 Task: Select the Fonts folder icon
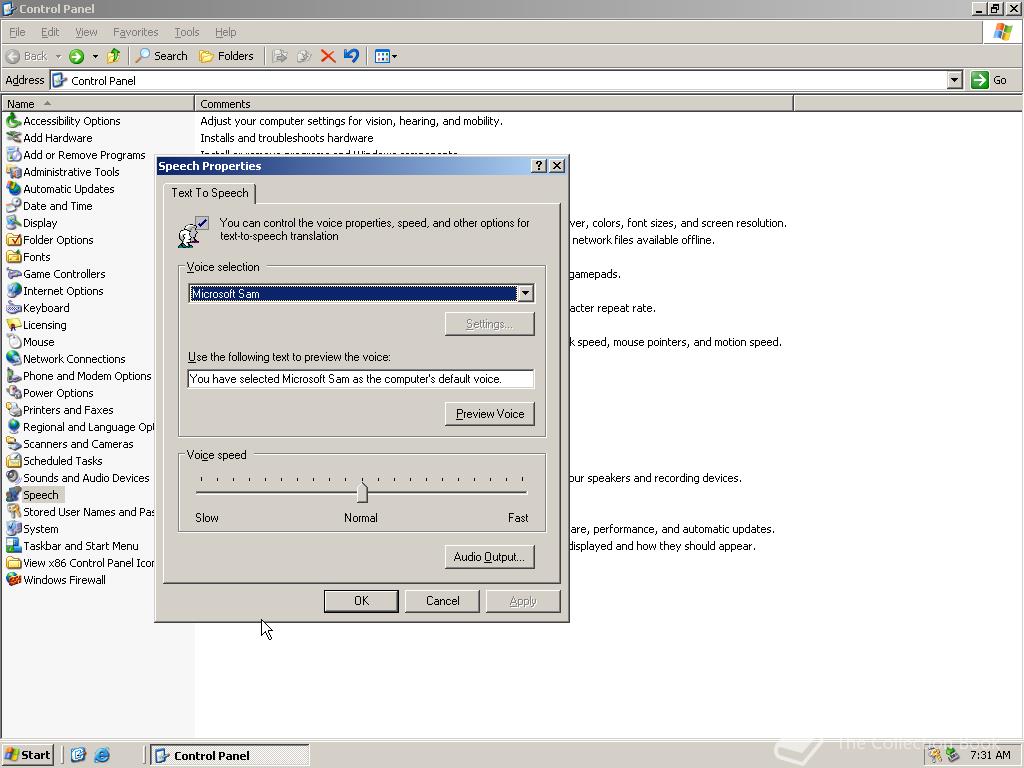[14, 256]
